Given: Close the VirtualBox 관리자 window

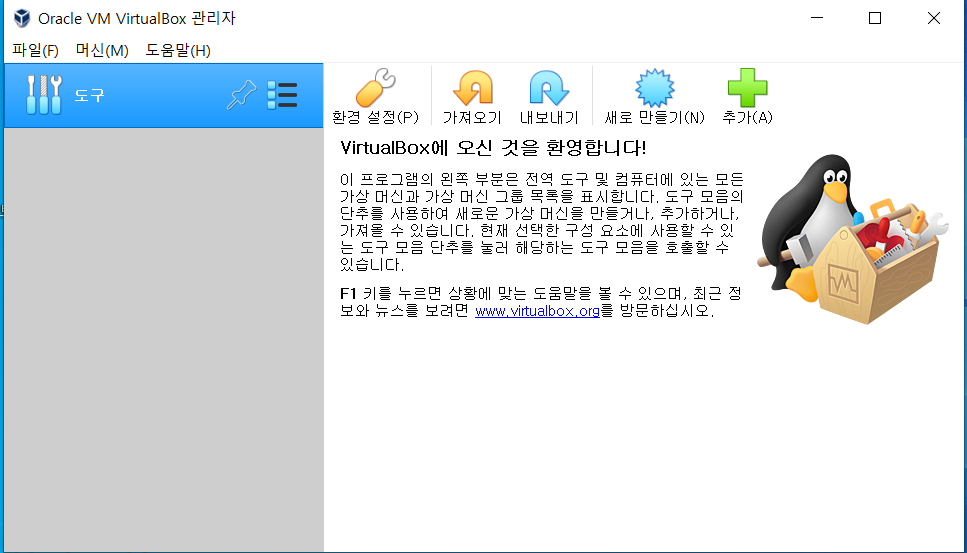Looking at the screenshot, I should tap(934, 18).
